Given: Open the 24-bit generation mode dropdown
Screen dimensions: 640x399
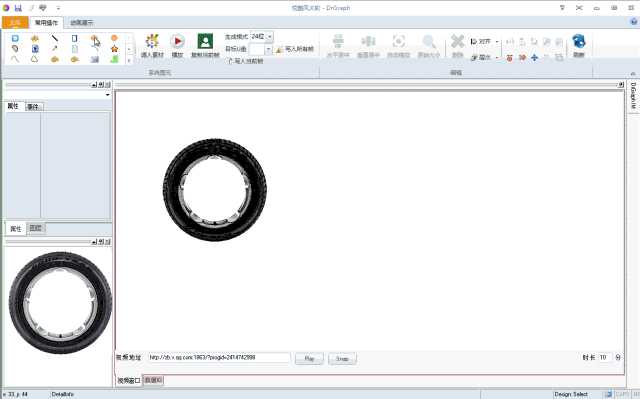Looking at the screenshot, I should click(269, 37).
